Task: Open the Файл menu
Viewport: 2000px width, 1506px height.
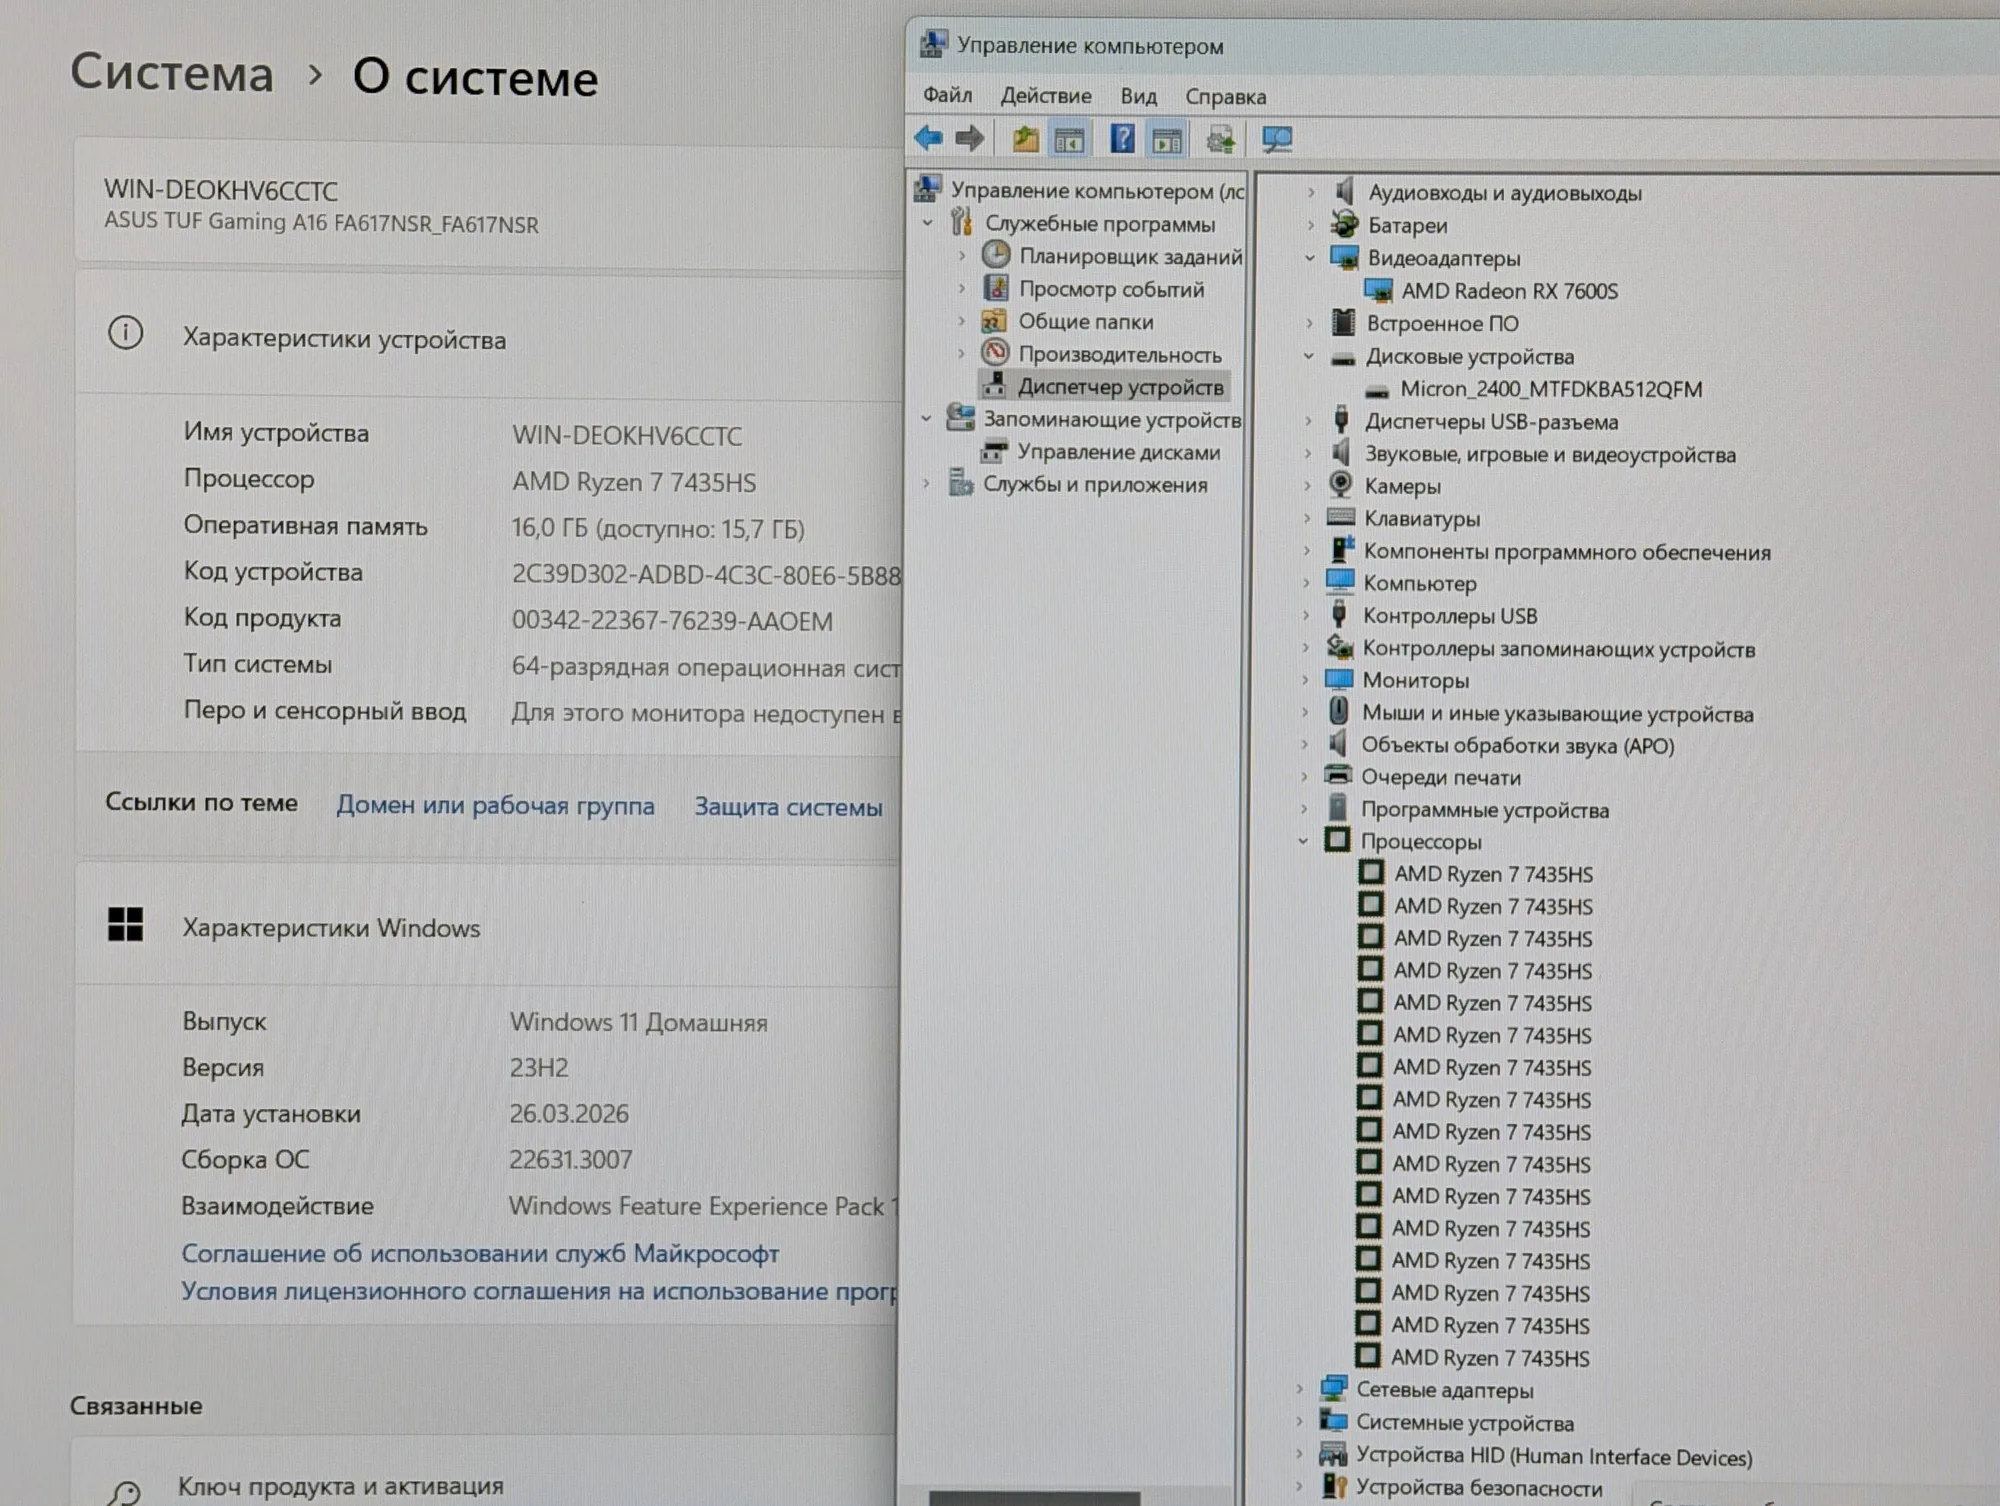Action: (947, 95)
